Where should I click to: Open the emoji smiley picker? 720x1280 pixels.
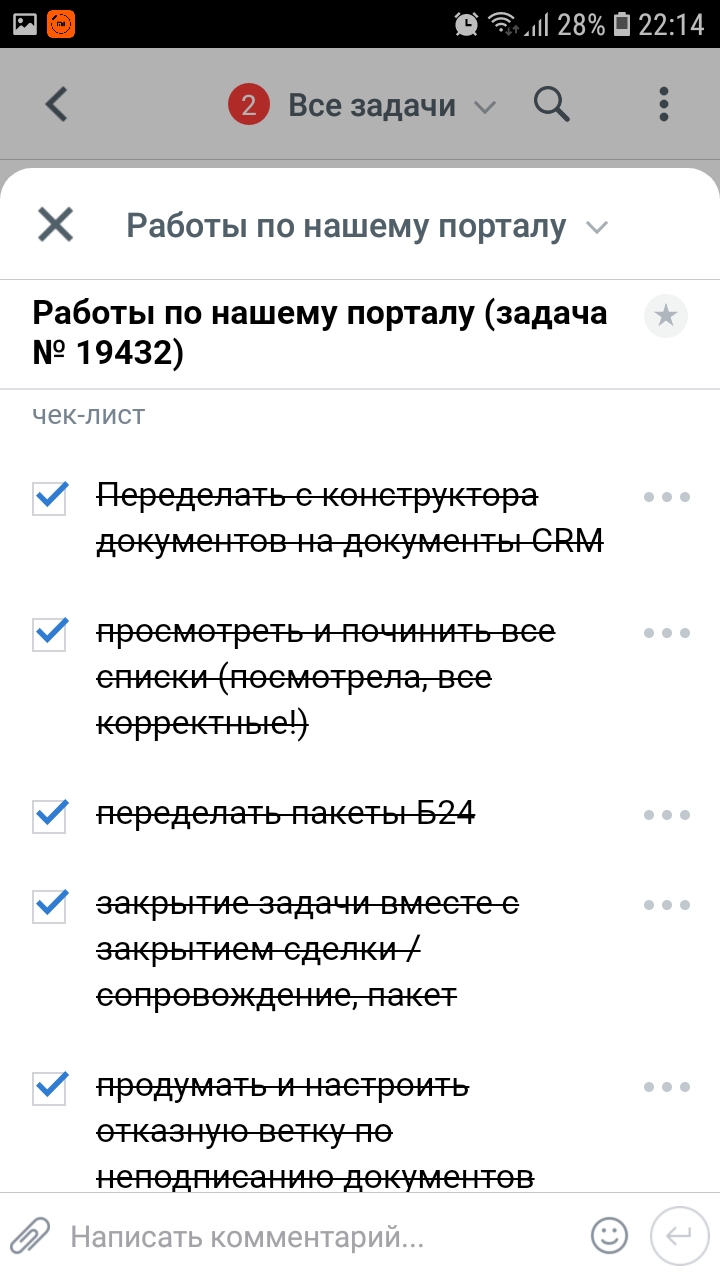click(609, 1236)
